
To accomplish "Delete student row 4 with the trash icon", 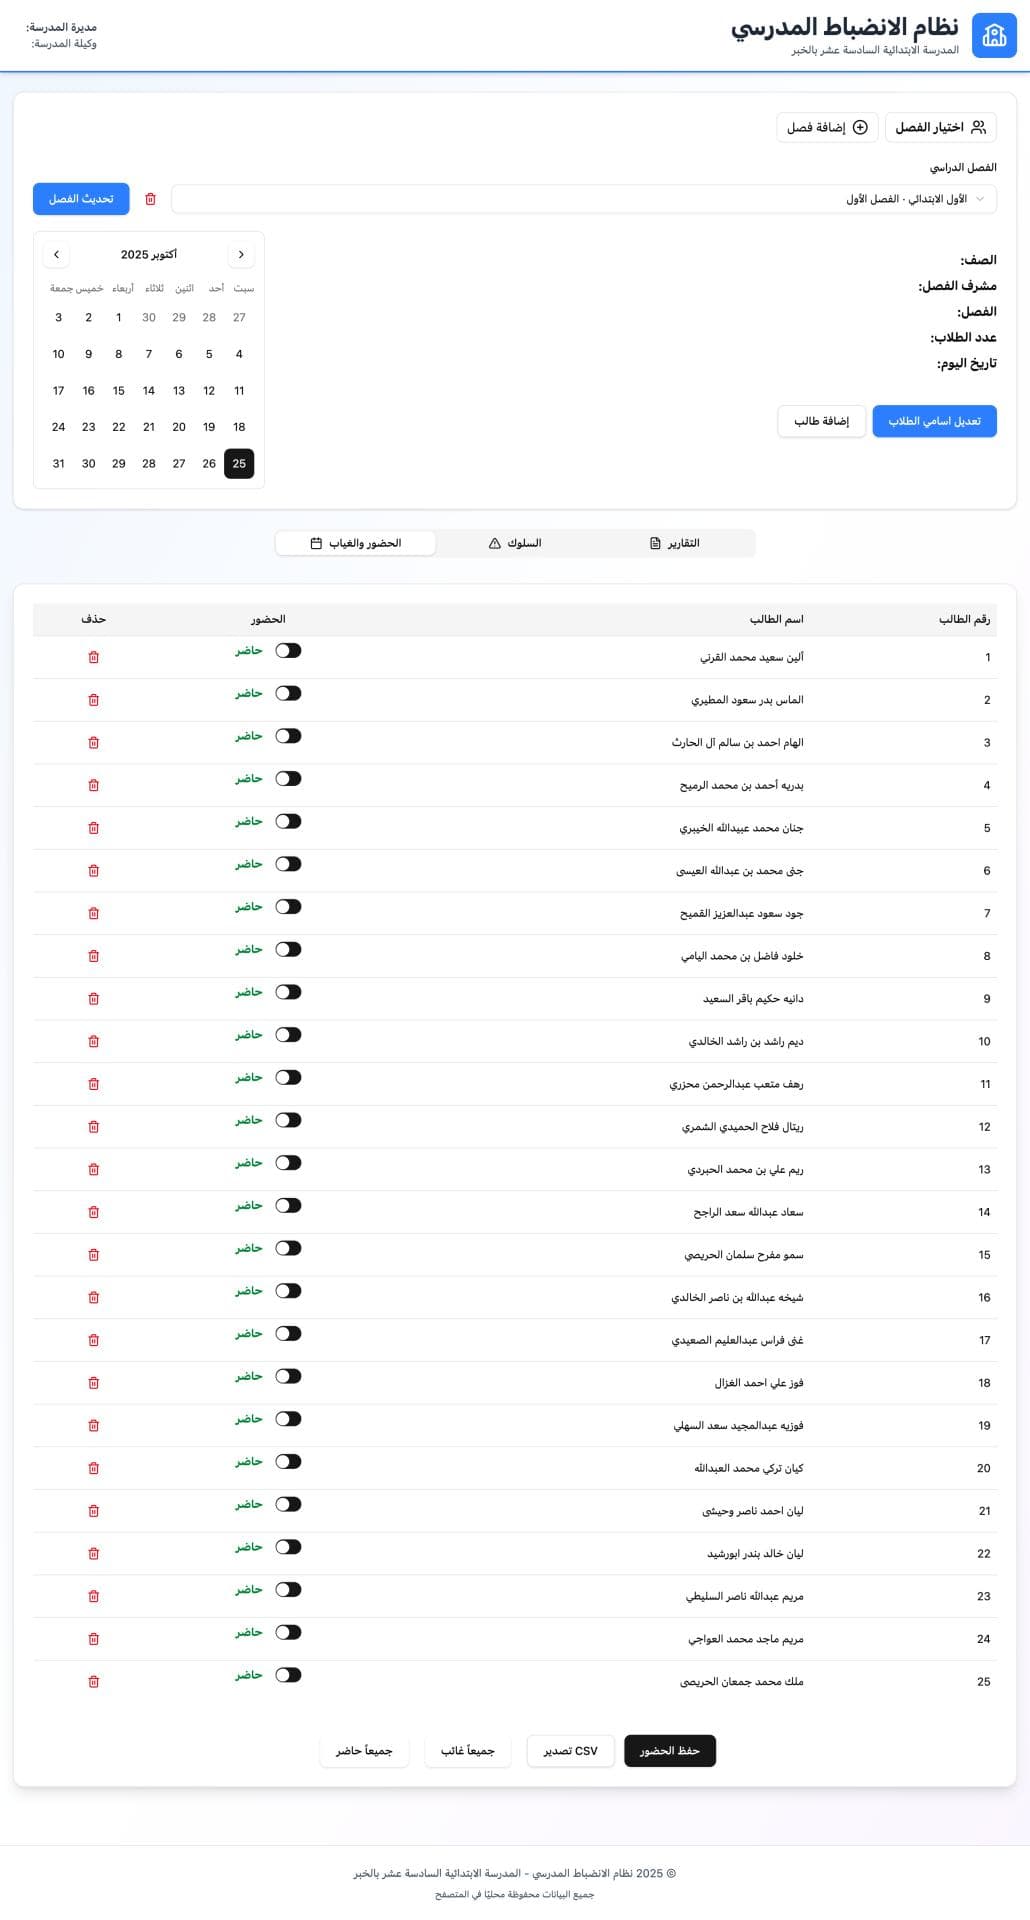I will tap(94, 785).
